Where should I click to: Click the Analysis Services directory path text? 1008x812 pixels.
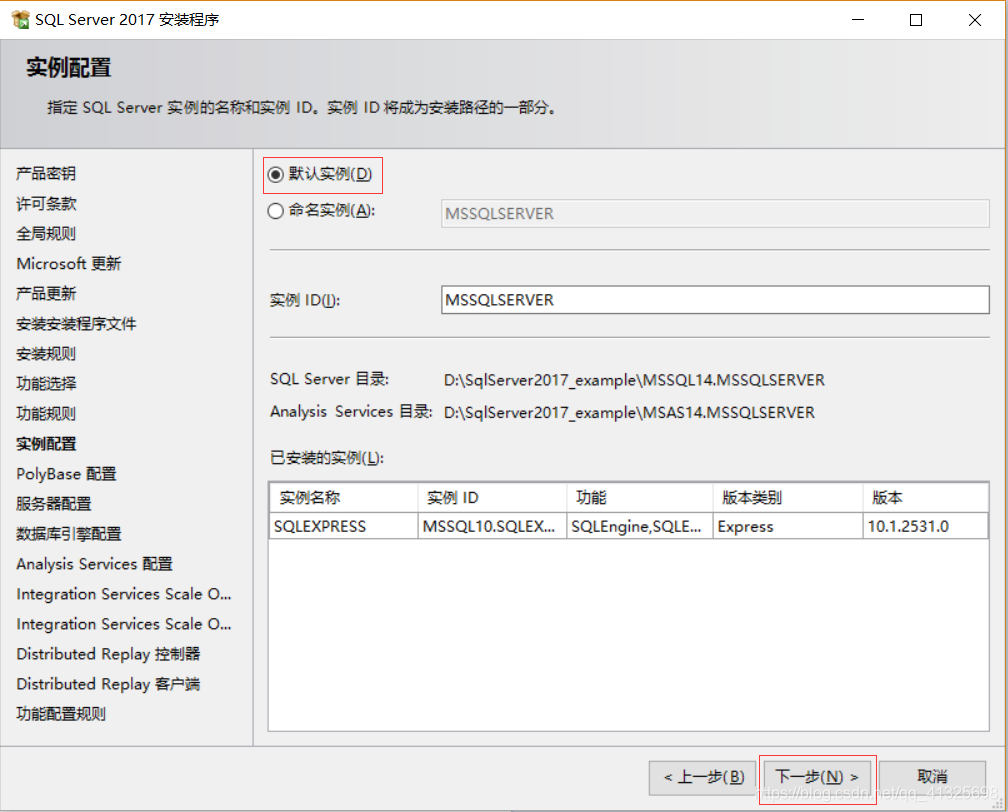click(629, 412)
